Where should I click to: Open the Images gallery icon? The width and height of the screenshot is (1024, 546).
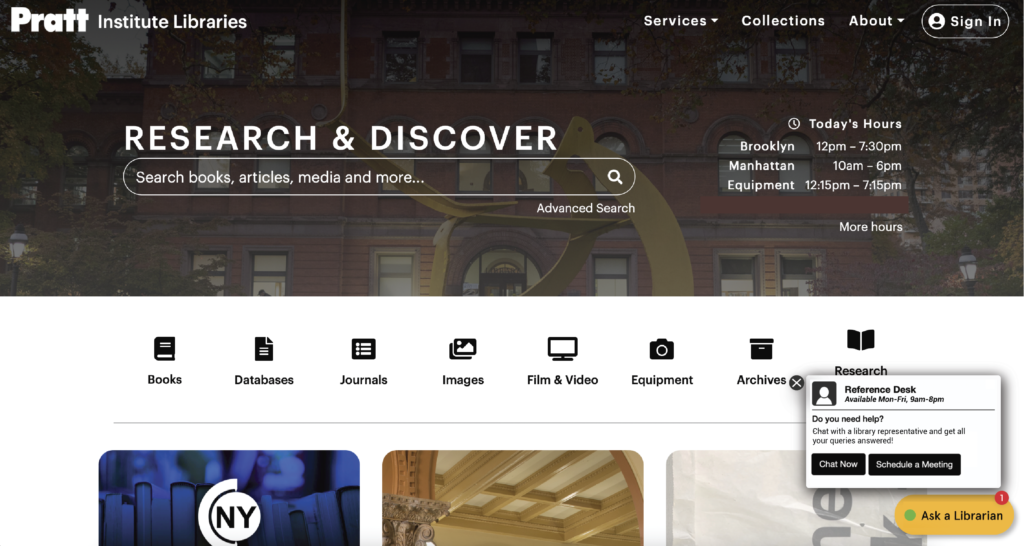click(x=462, y=349)
